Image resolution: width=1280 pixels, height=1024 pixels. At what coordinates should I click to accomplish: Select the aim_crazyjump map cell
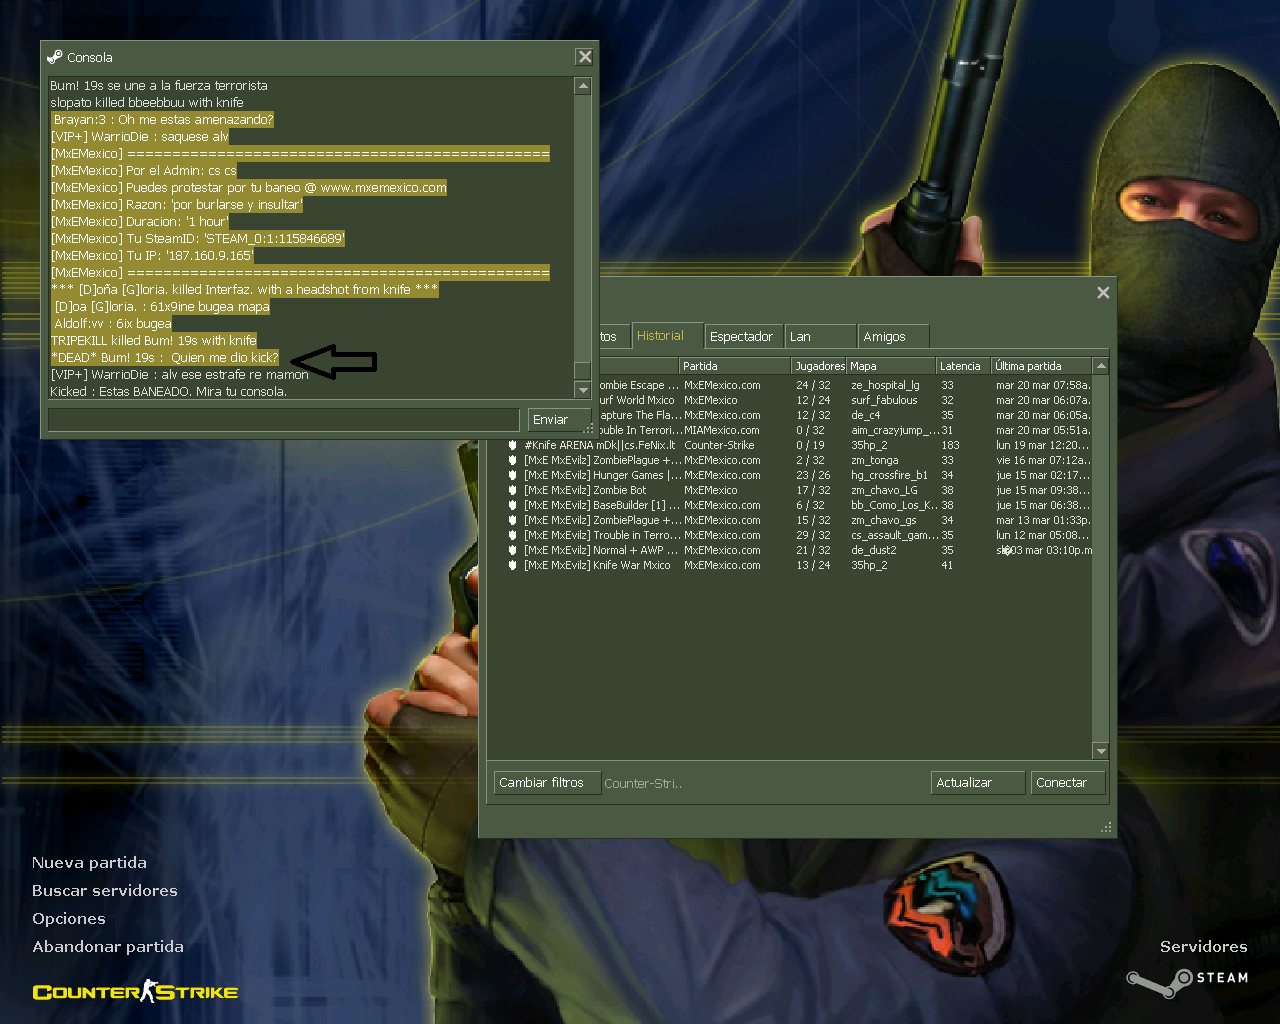pos(895,430)
